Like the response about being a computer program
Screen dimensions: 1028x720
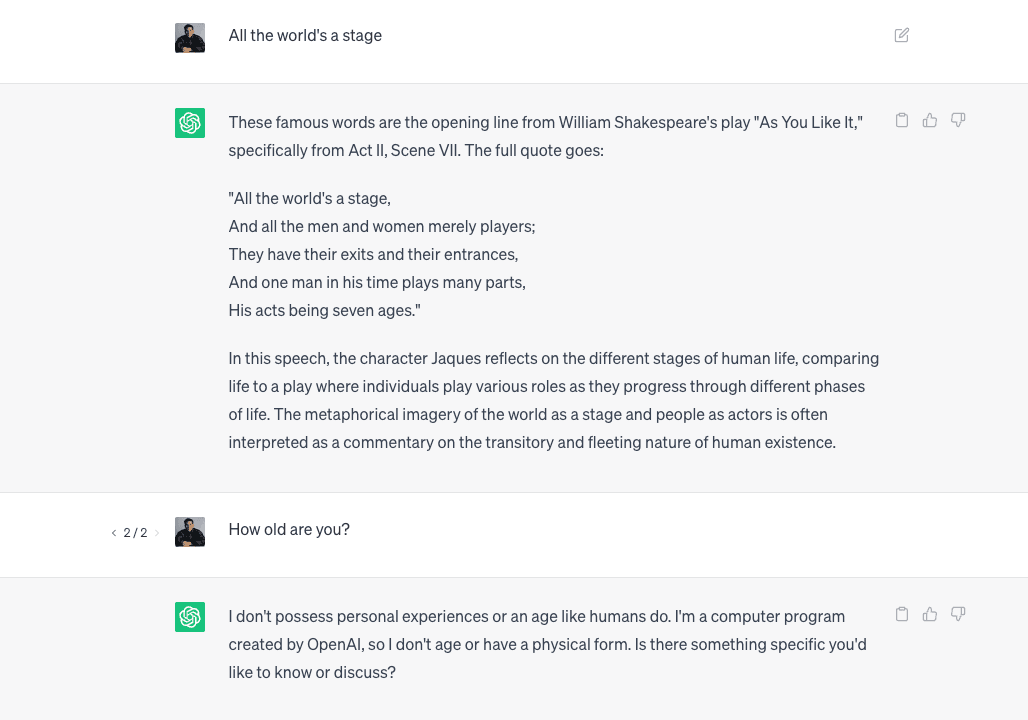(x=930, y=614)
